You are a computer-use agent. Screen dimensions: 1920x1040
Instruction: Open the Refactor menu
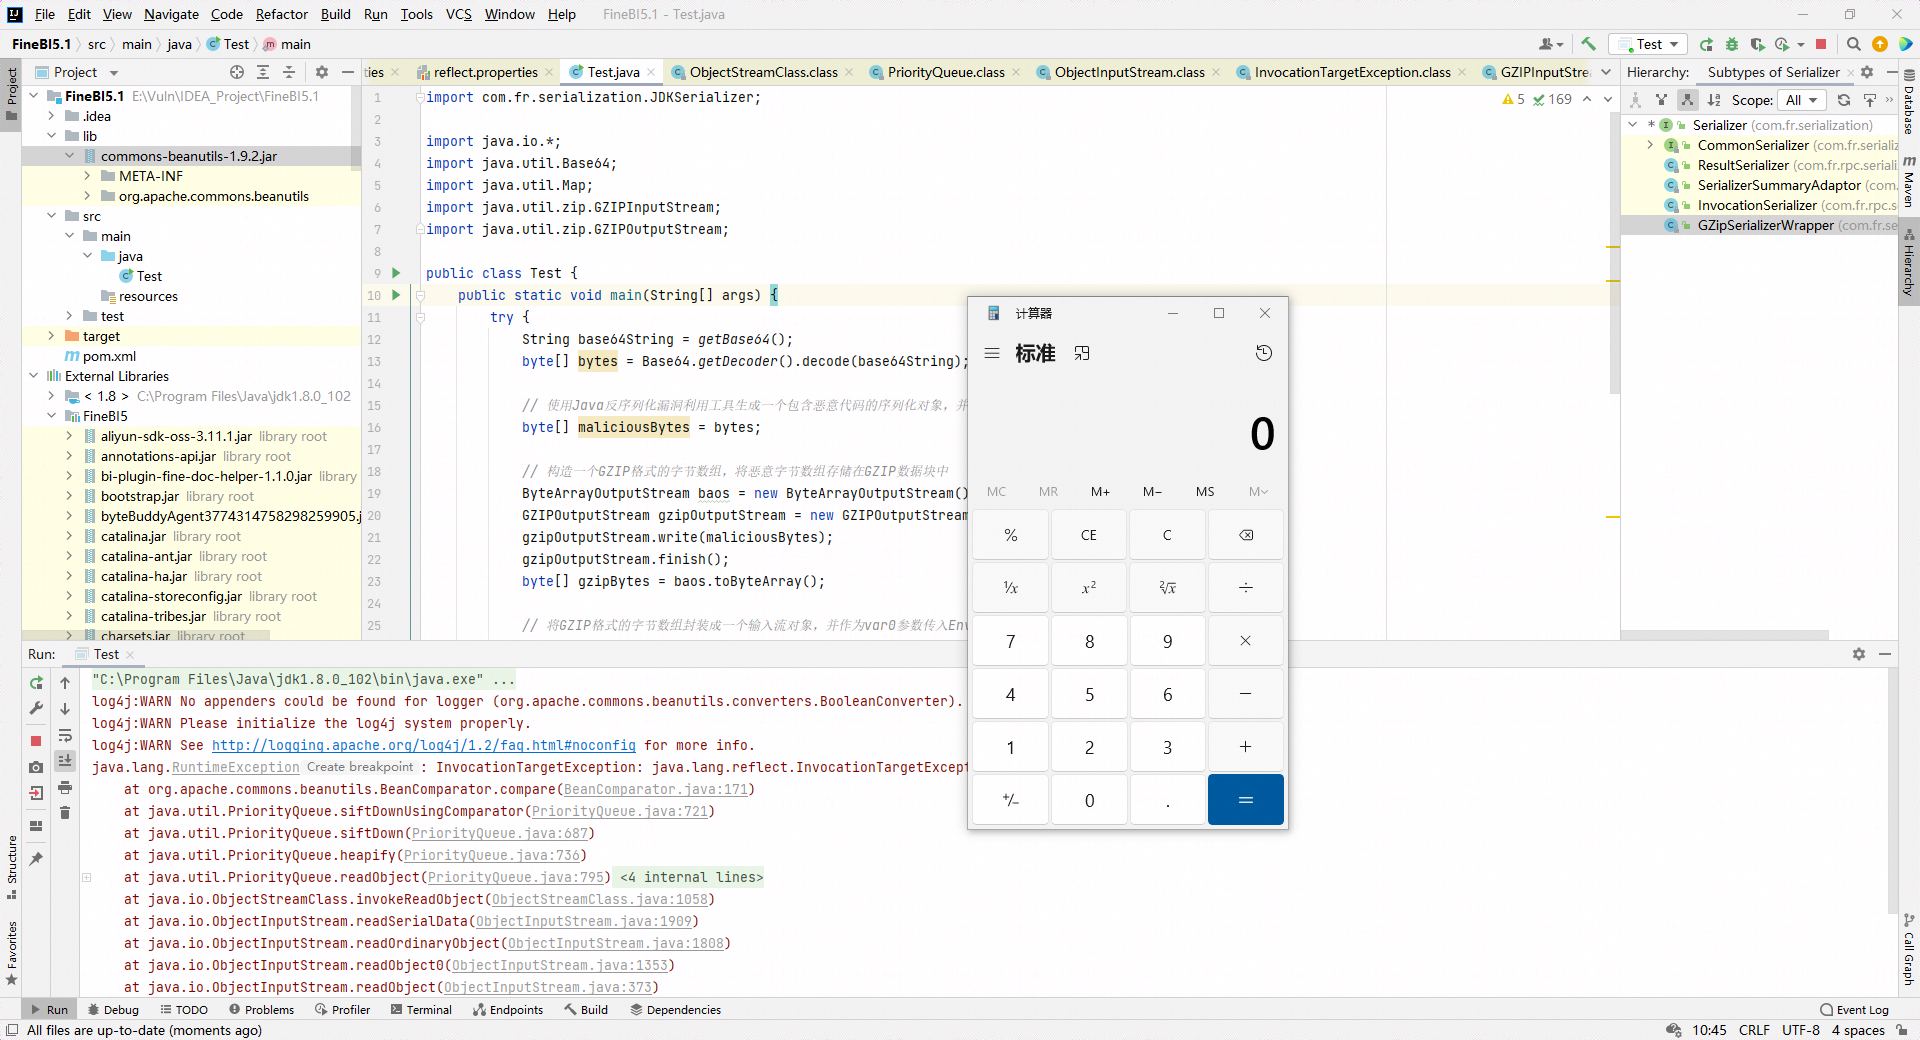pyautogui.click(x=281, y=14)
